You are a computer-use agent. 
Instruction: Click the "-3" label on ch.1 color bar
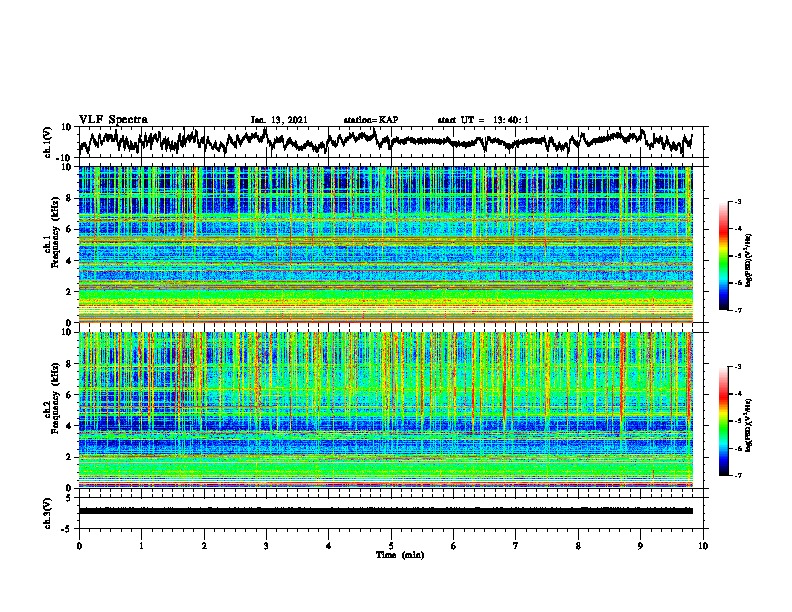pos(737,201)
